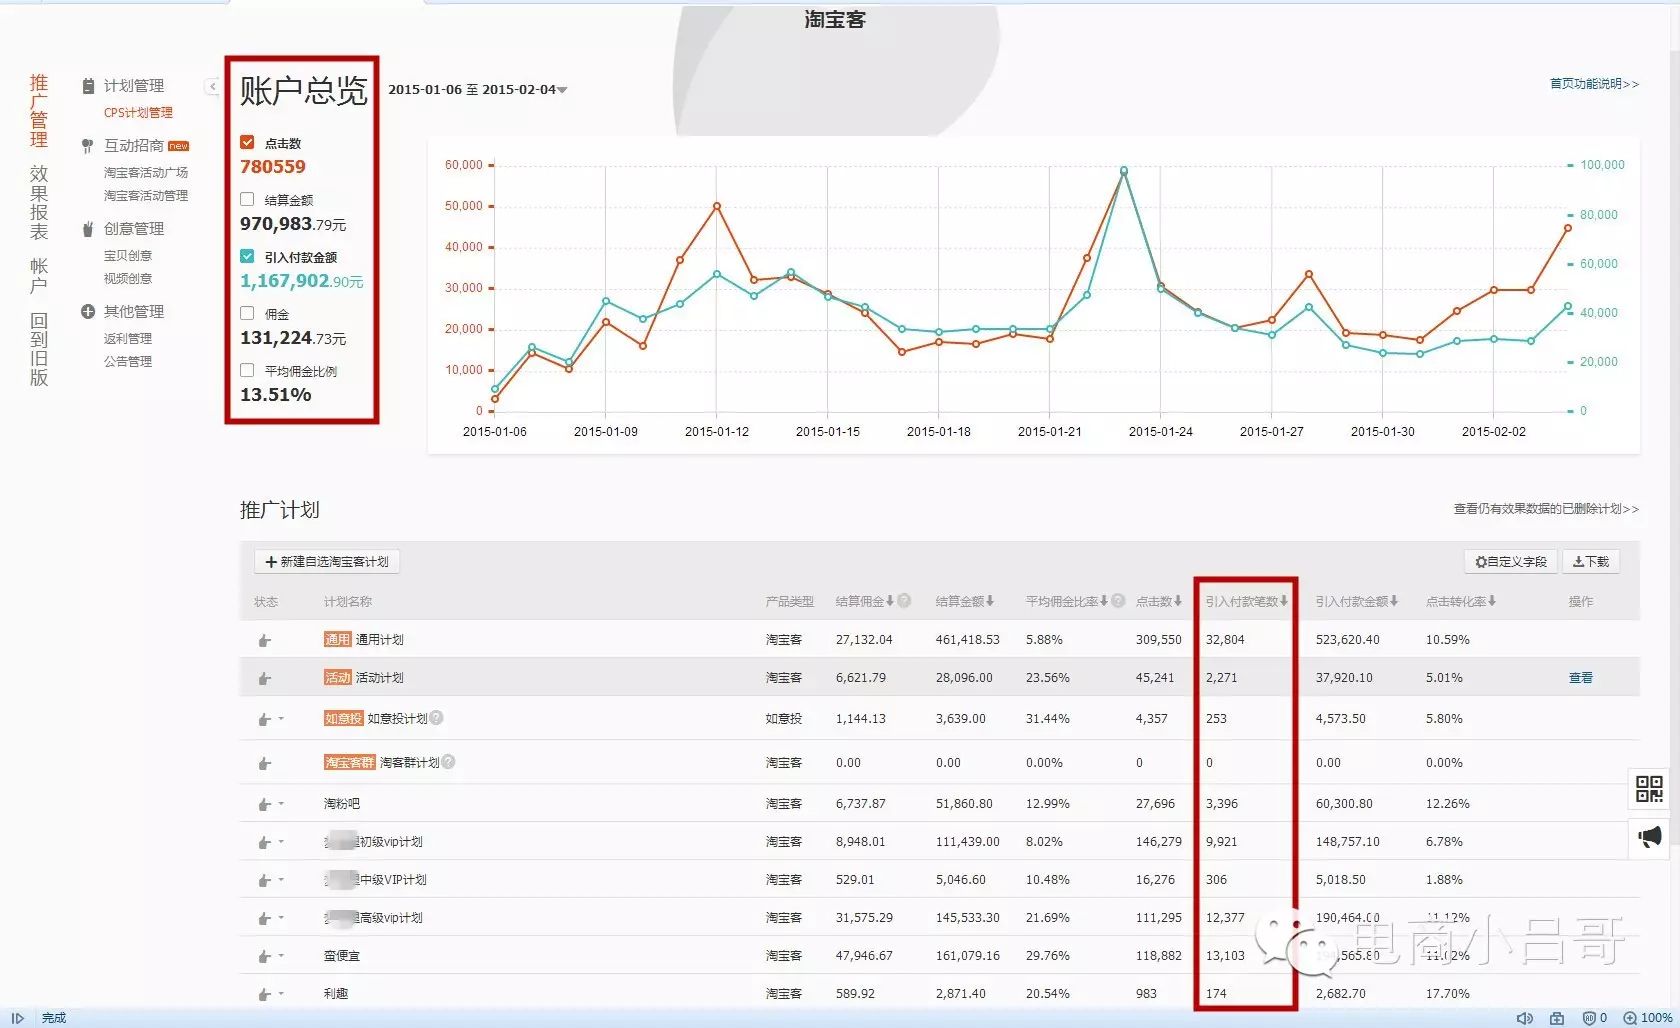The image size is (1680, 1028).
Task: Click the status icon for 查便宜 row
Action: pyautogui.click(x=264, y=956)
